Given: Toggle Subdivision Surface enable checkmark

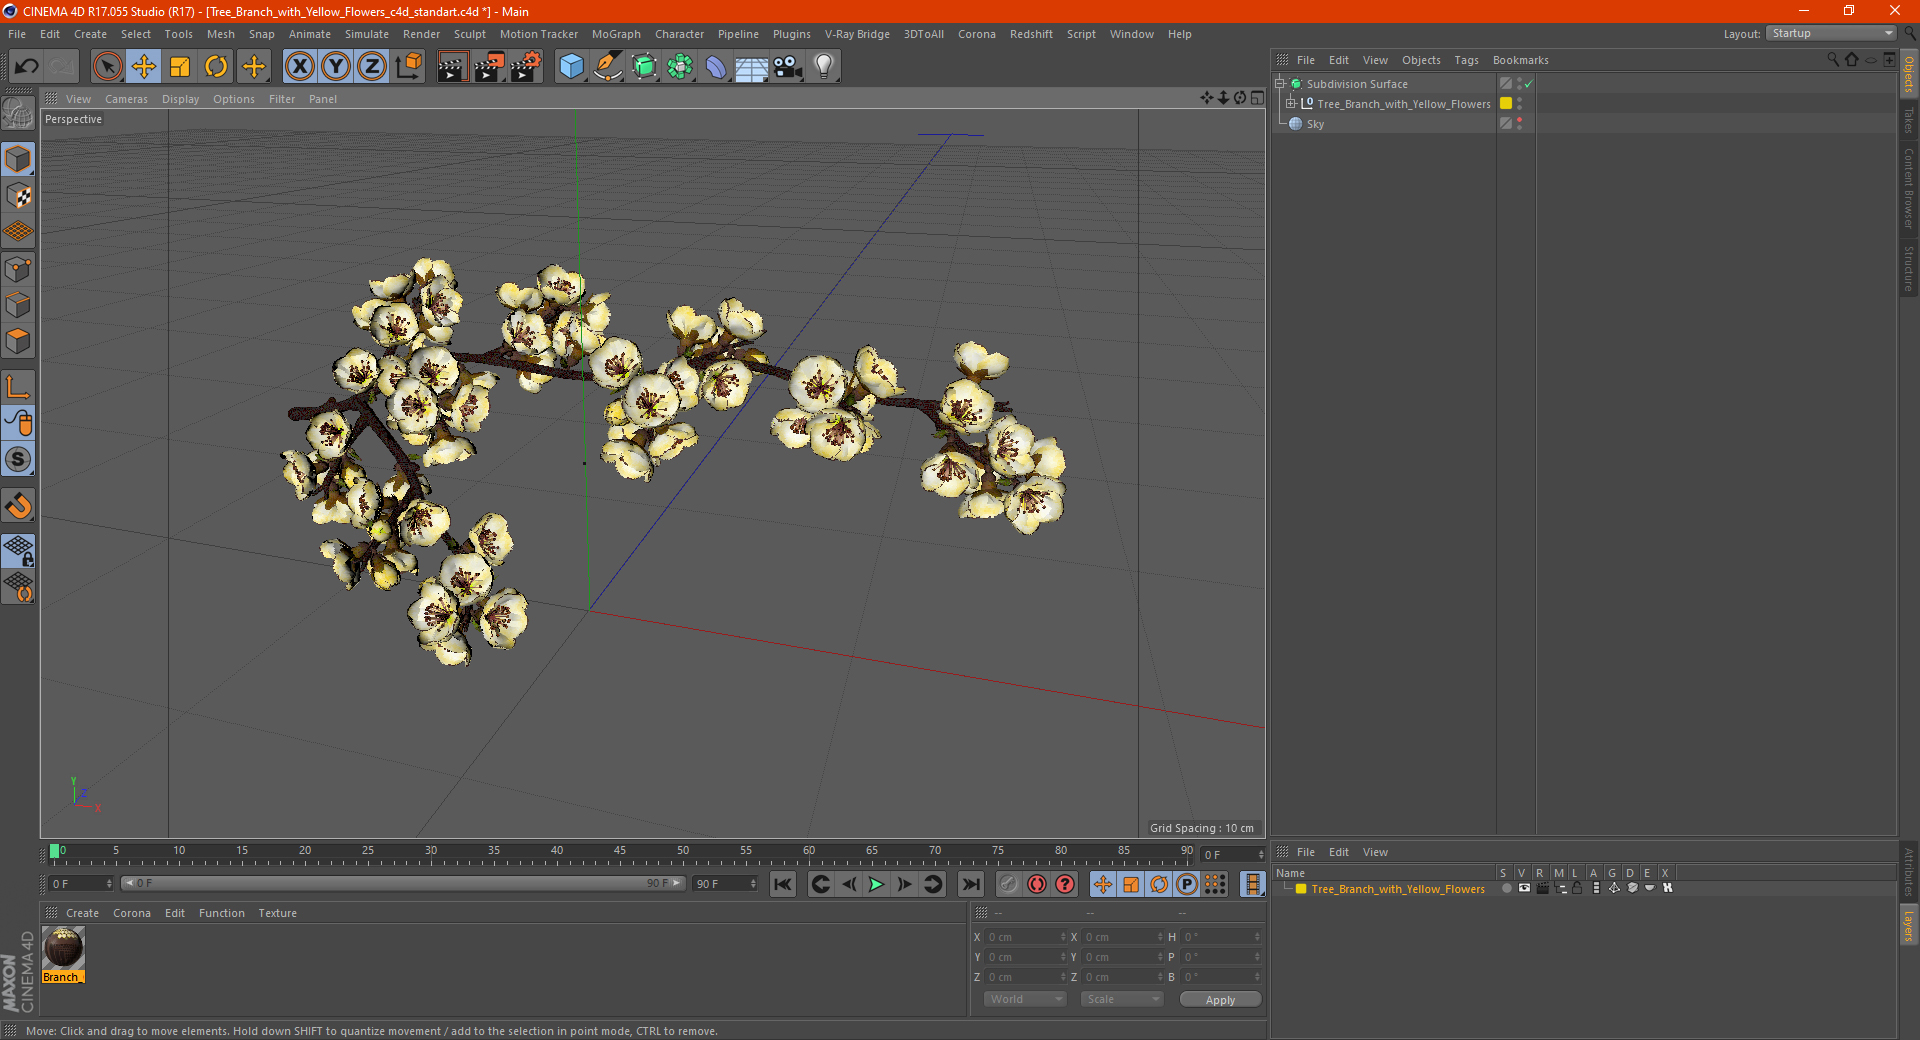Looking at the screenshot, I should pos(1528,84).
